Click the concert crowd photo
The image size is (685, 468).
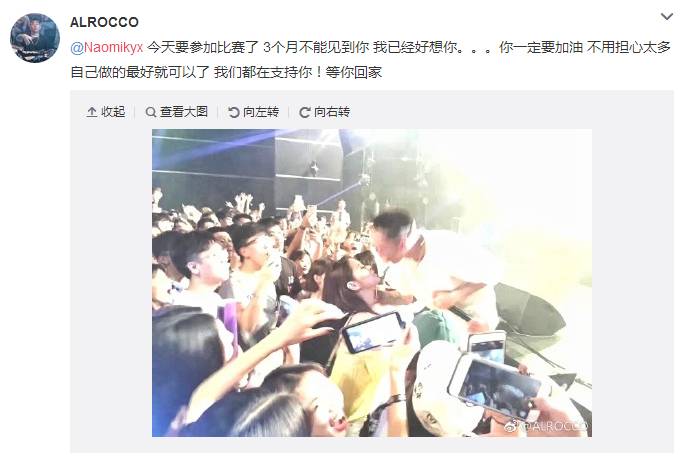[372, 283]
